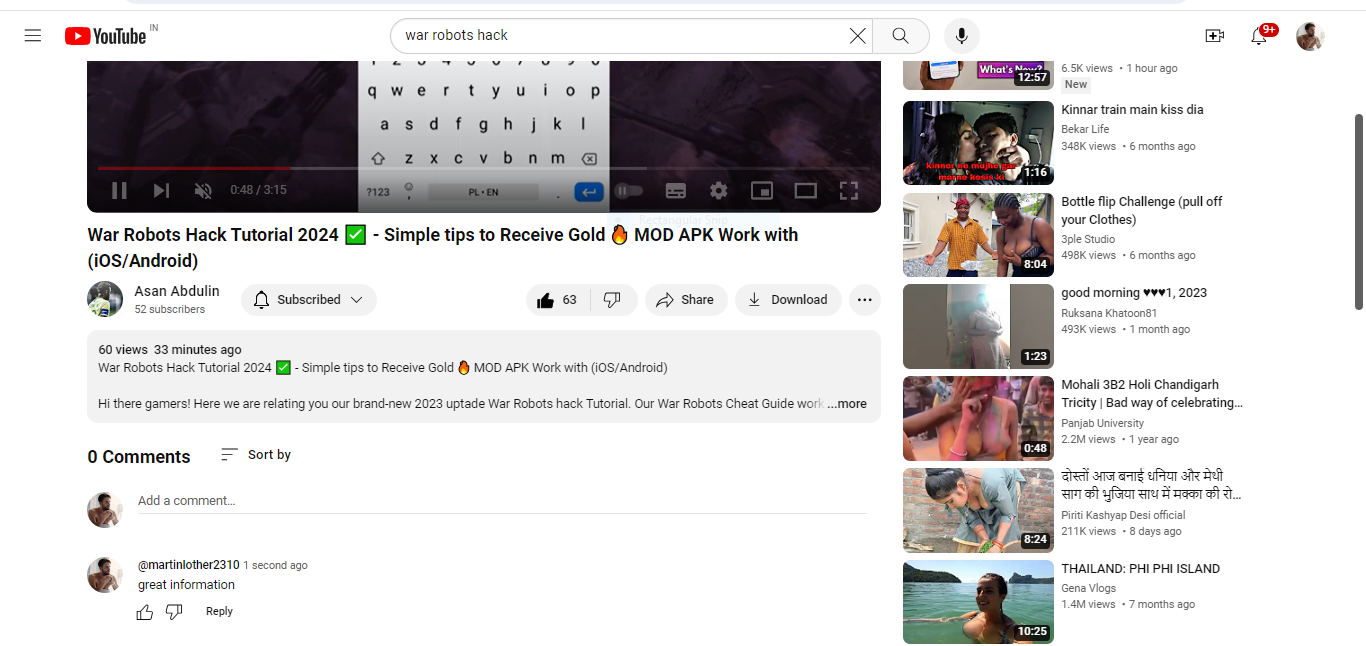
Task: Click the video title heading text
Action: tap(443, 248)
